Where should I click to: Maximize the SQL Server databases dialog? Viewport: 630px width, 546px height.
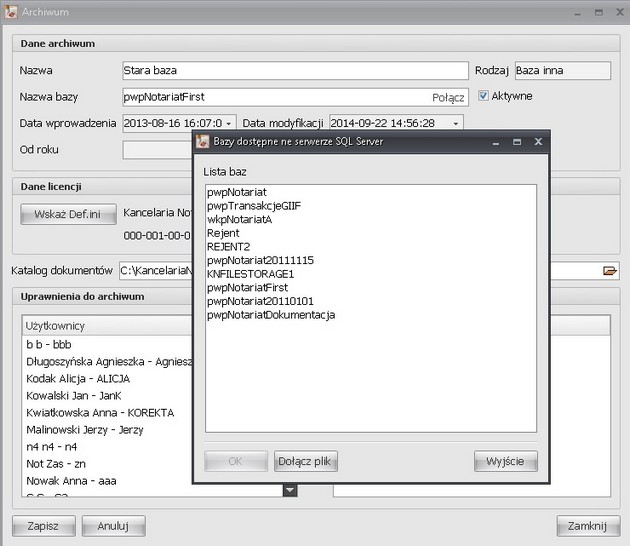click(516, 142)
